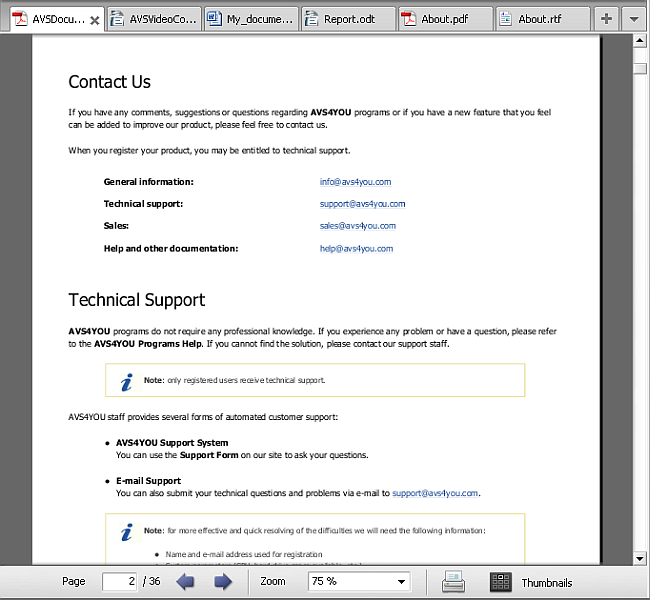Click the Contact Us heading
Image resolution: width=650 pixels, height=600 pixels.
coord(109,82)
